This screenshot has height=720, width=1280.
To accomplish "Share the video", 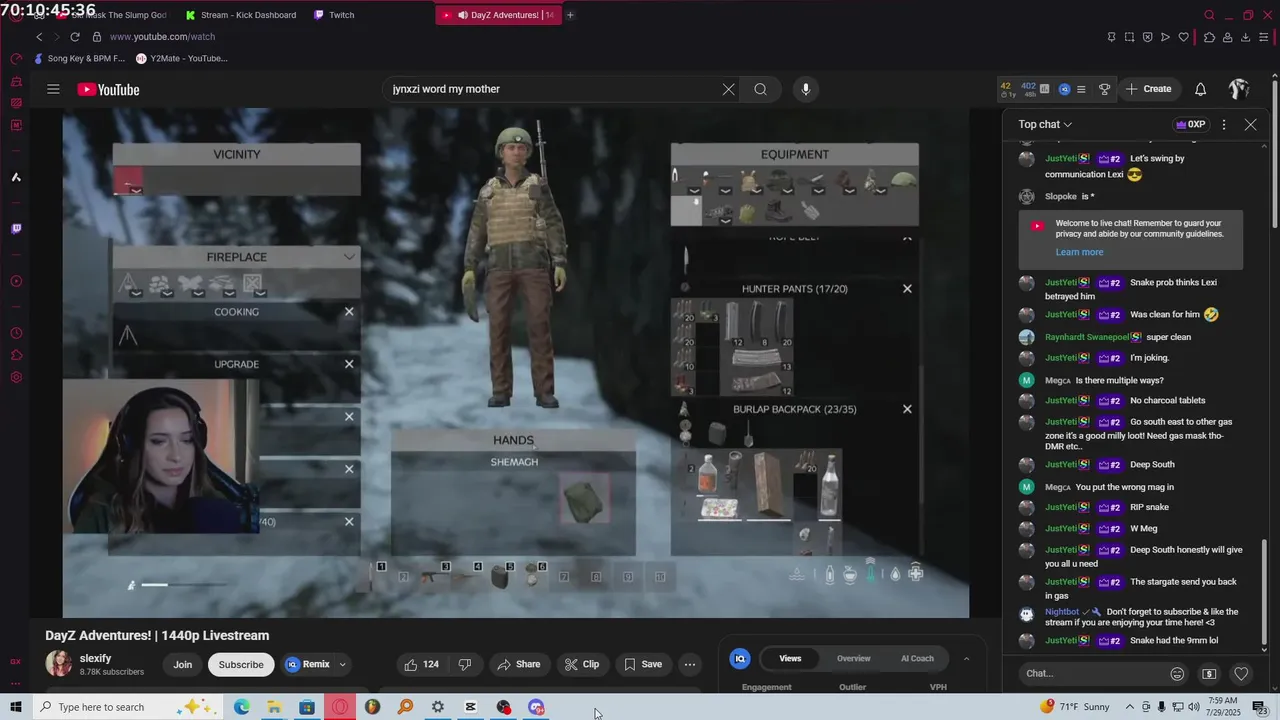I will 518,664.
